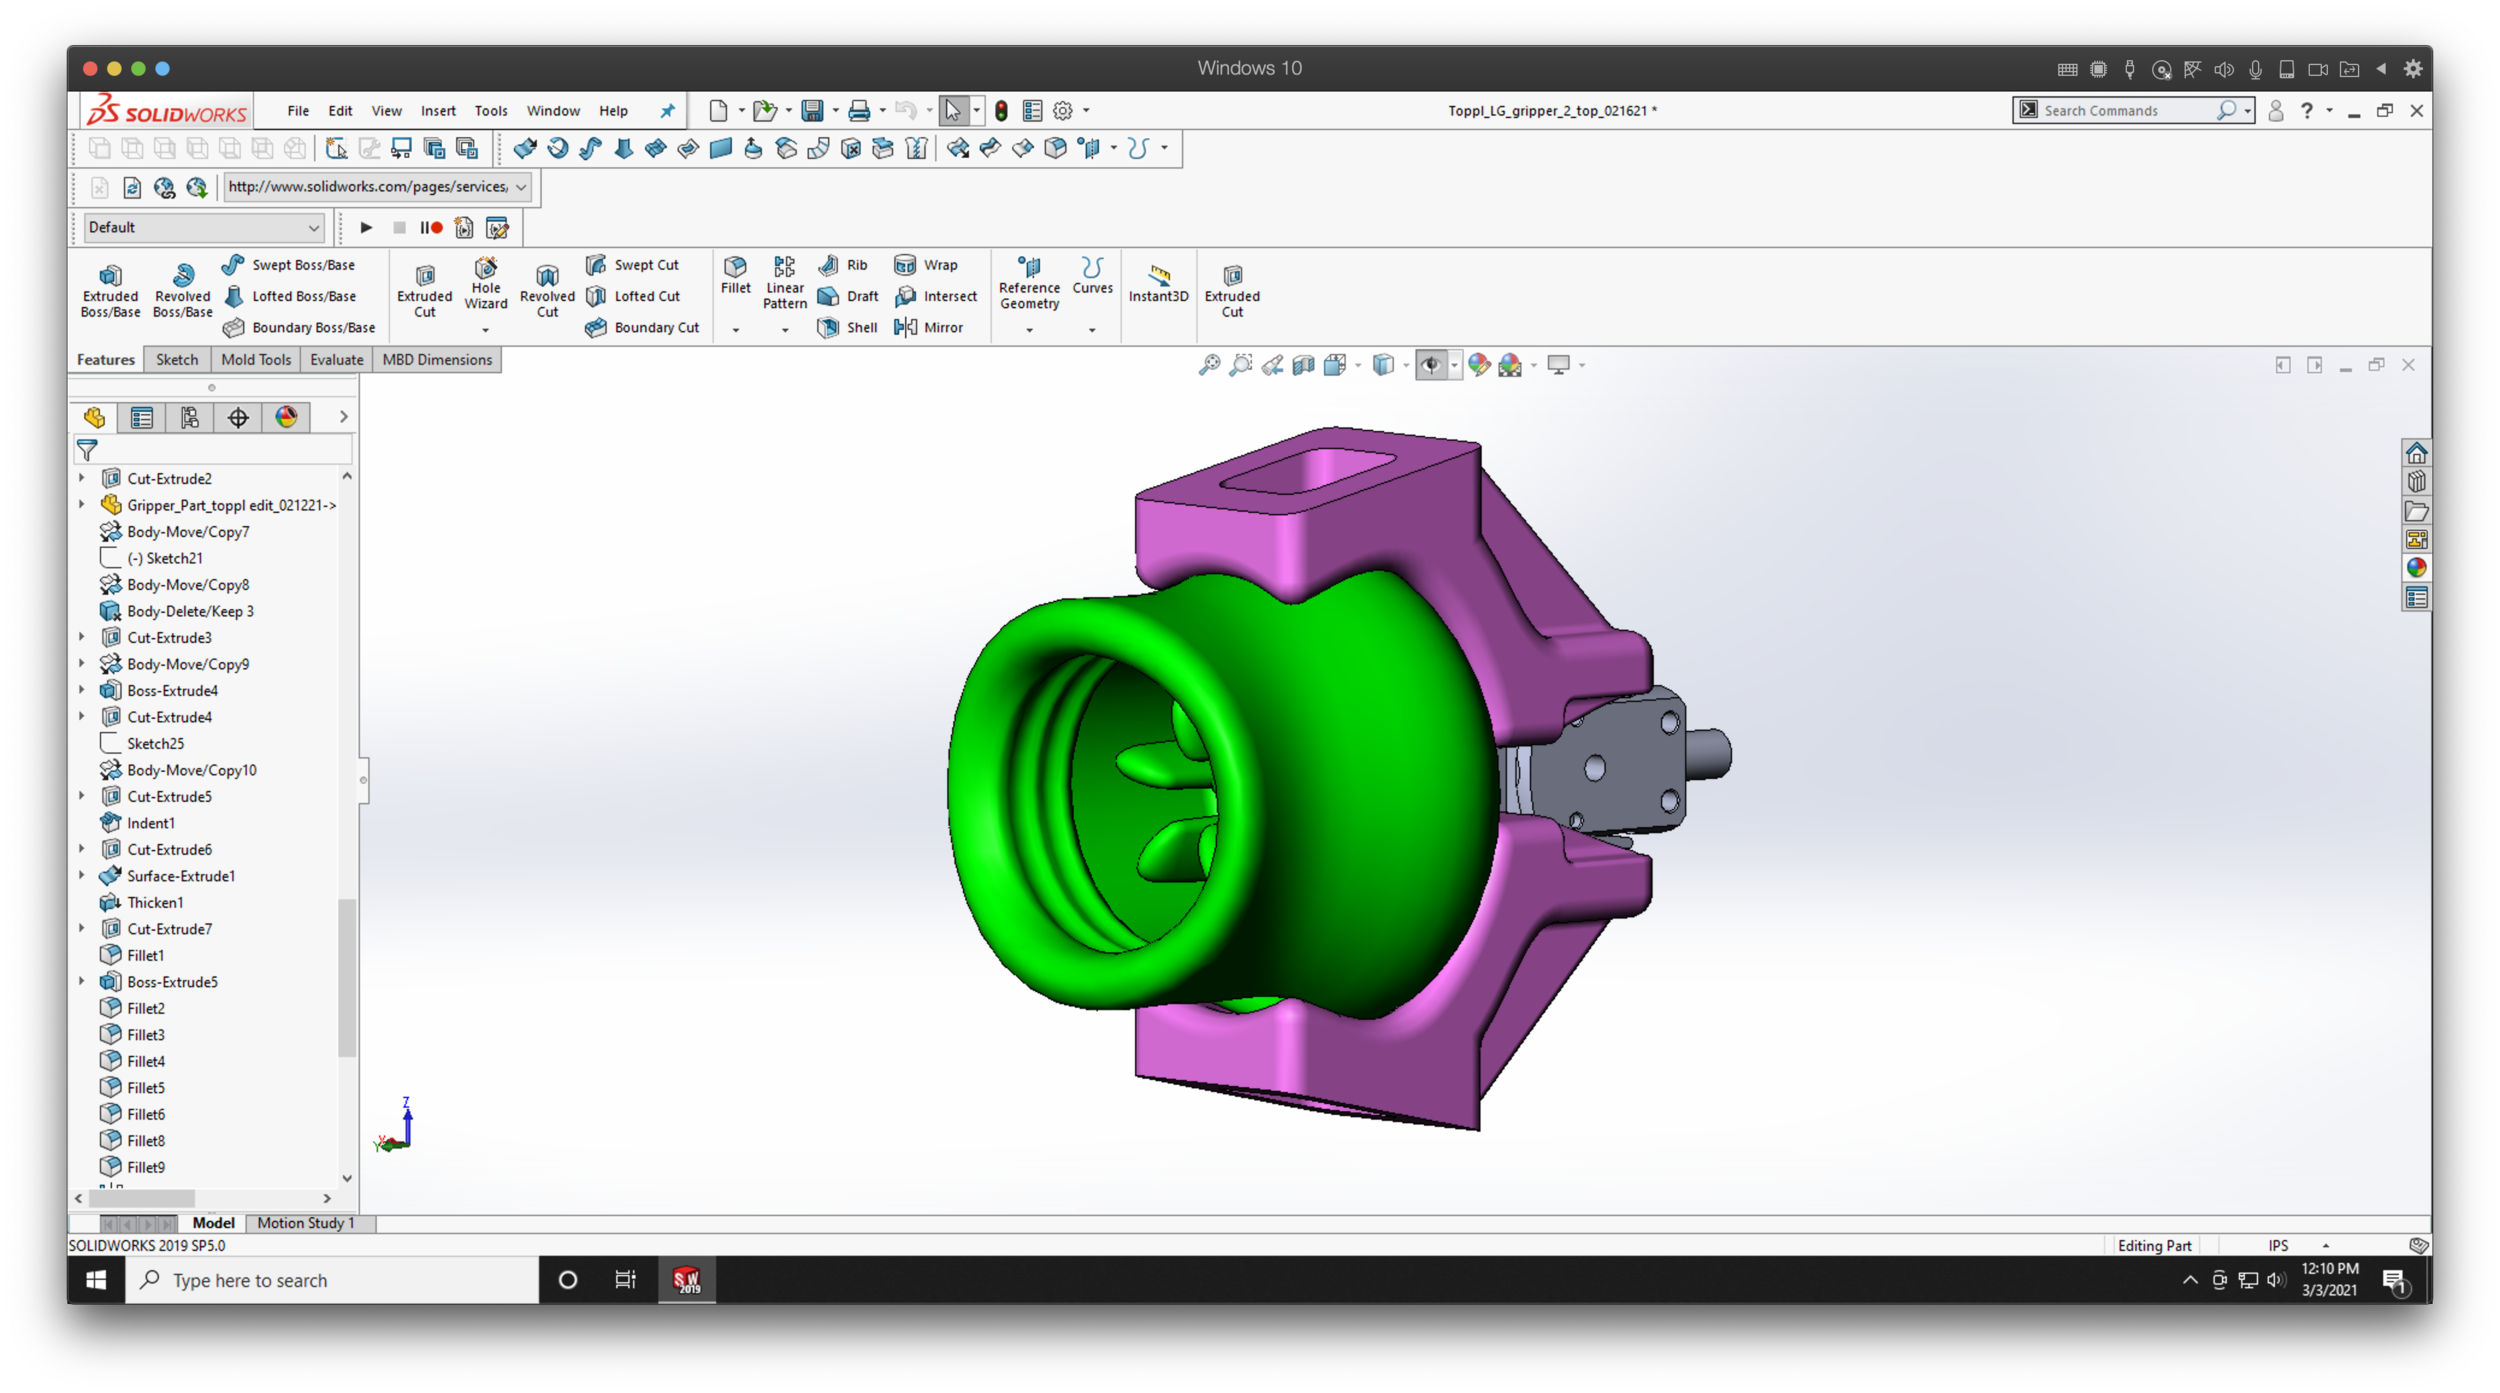Click the Boundary Cut button
The image size is (2500, 1393).
642,328
